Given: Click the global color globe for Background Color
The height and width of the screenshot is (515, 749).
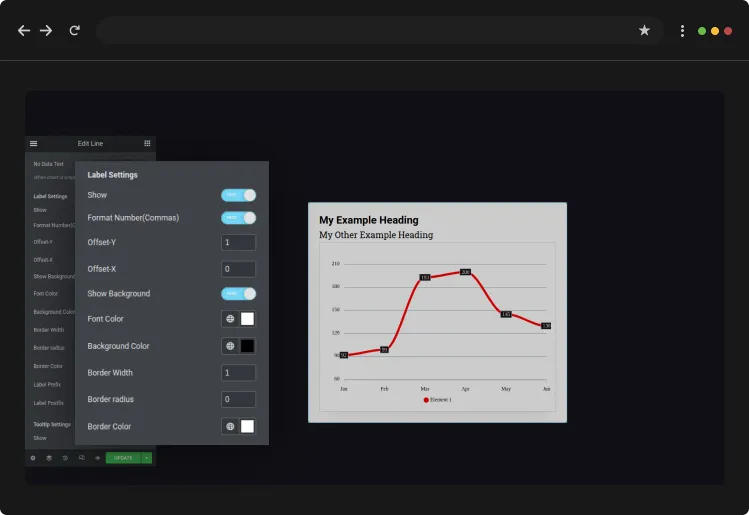Looking at the screenshot, I should pyautogui.click(x=230, y=346).
